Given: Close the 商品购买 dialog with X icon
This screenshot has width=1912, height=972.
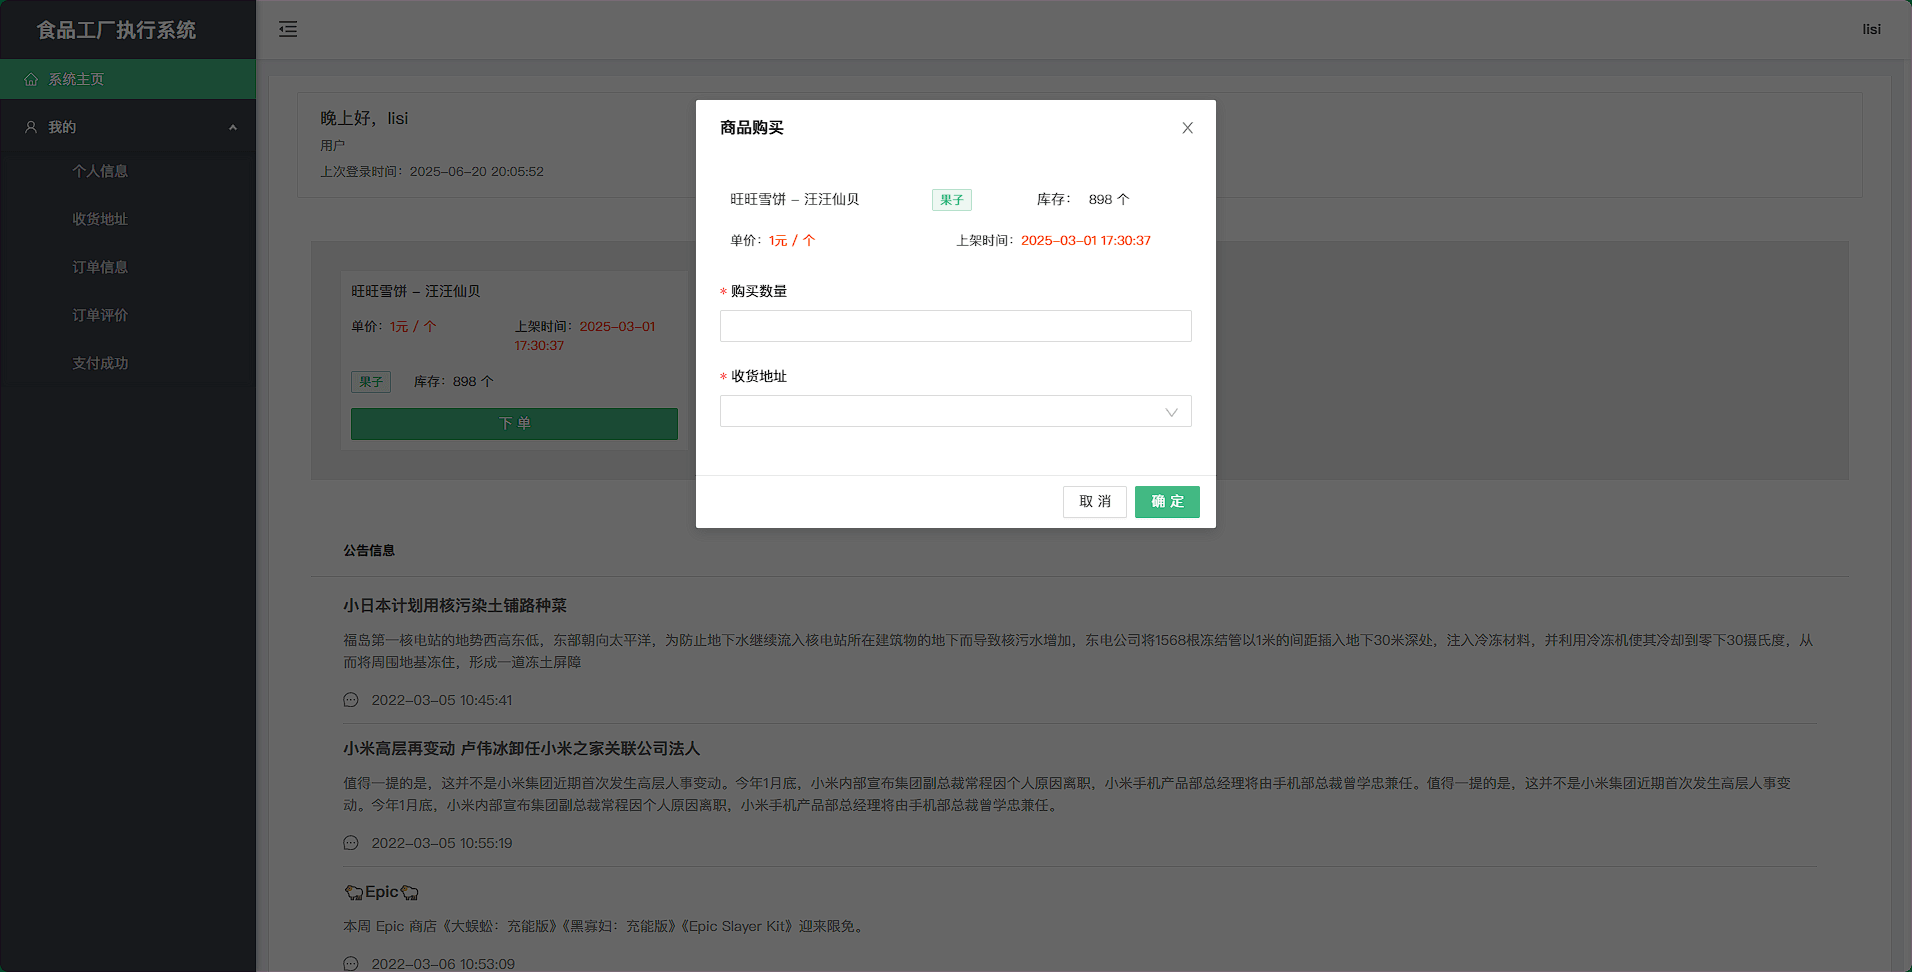Looking at the screenshot, I should [x=1187, y=128].
